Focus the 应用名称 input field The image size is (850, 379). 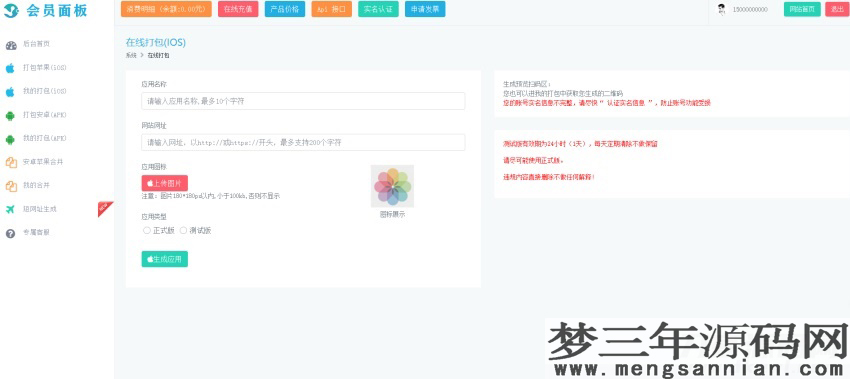pos(303,101)
